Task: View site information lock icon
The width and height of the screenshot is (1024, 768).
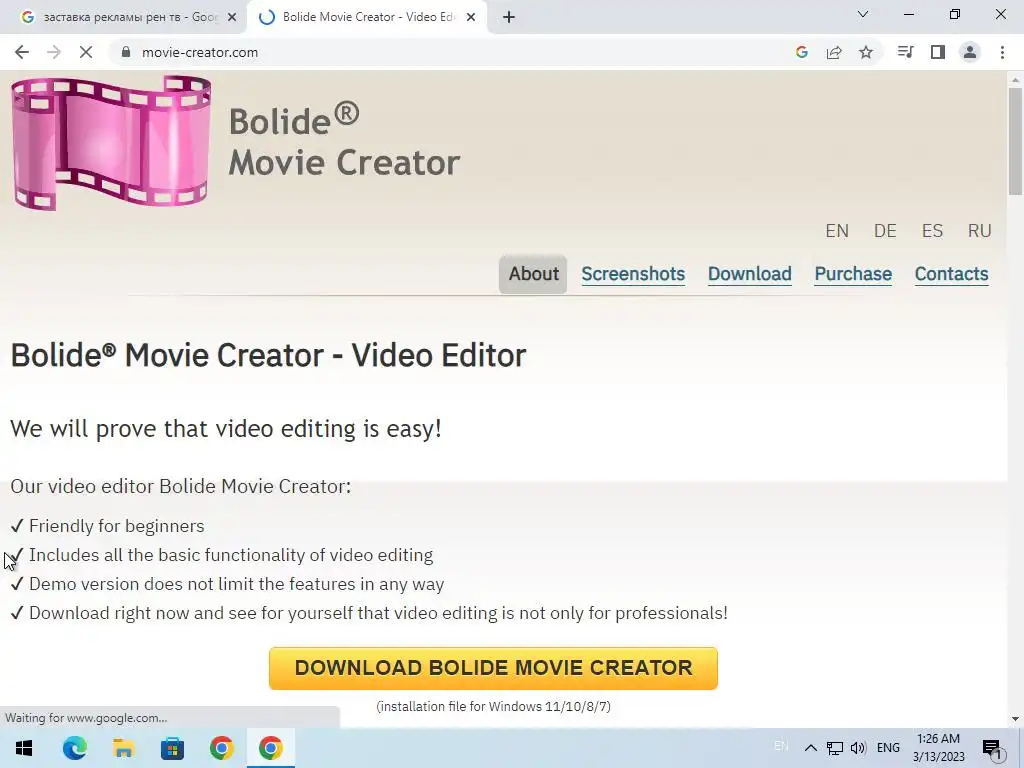Action: (x=126, y=52)
